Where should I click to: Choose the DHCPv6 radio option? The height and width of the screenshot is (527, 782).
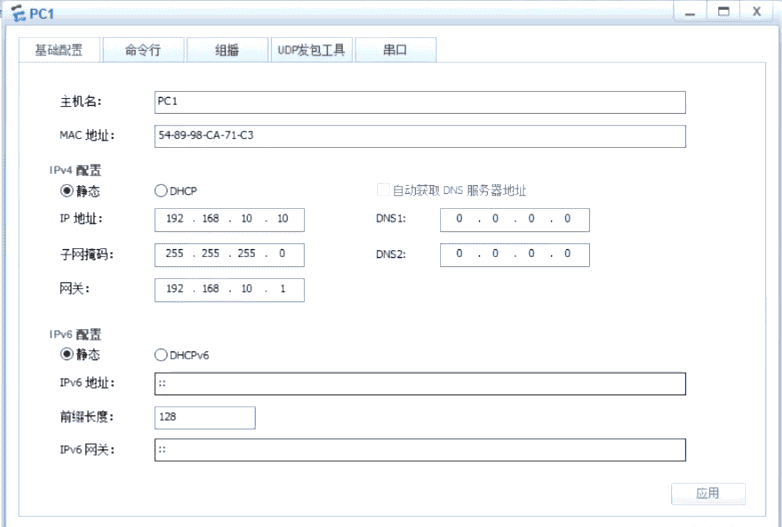point(160,354)
